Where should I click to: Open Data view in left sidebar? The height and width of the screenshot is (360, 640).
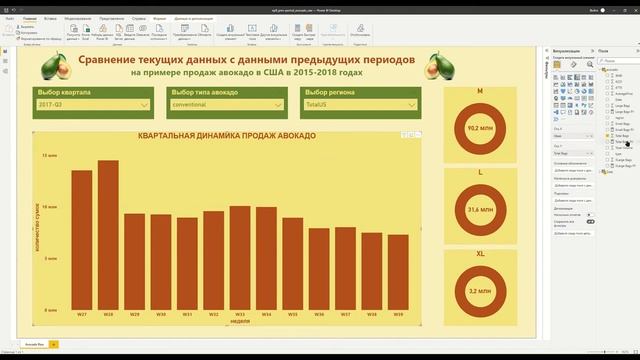[5, 61]
